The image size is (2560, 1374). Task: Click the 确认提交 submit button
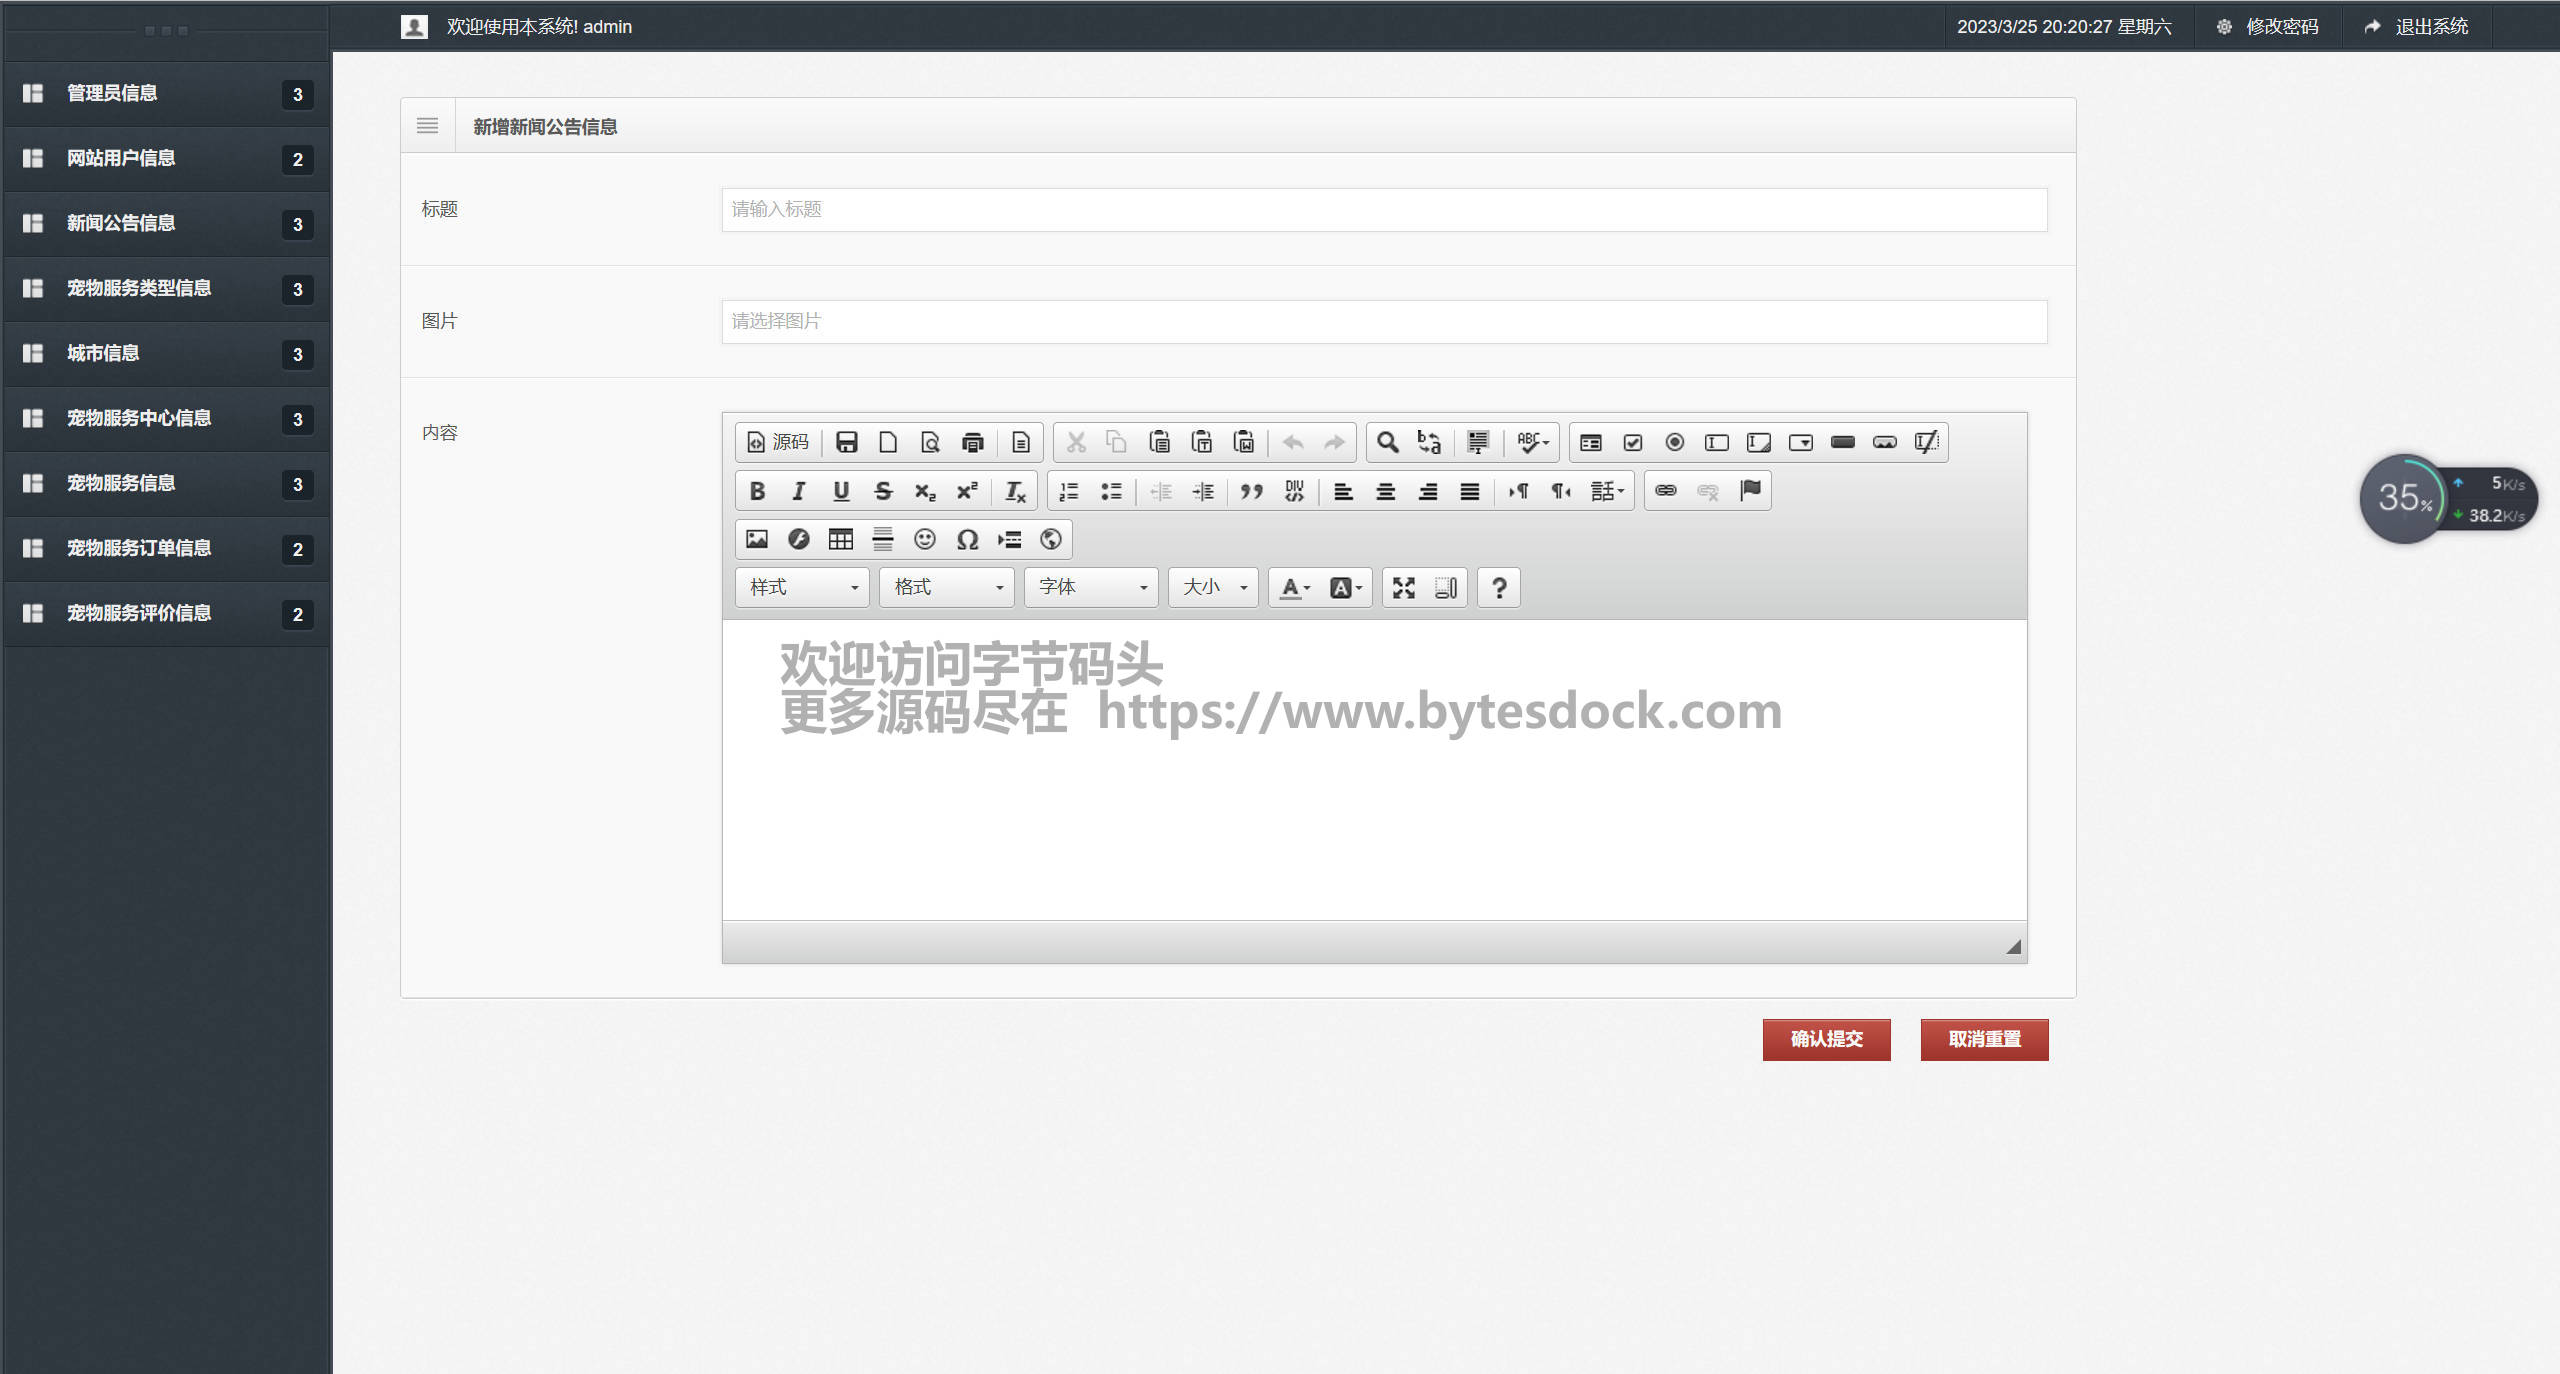tap(1826, 1039)
